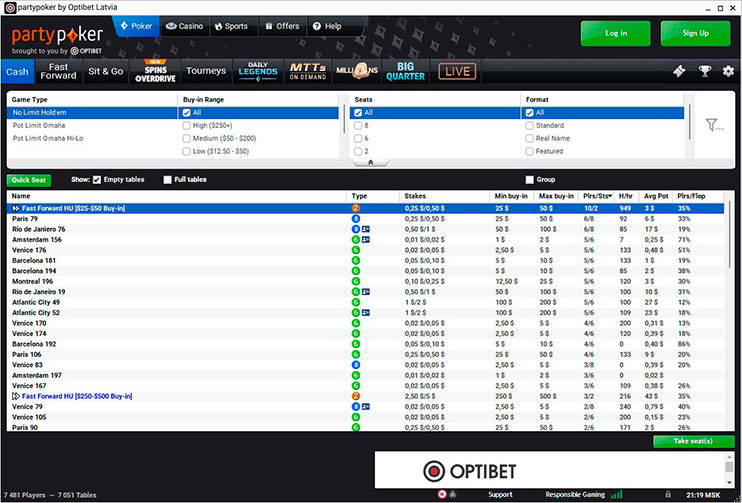Screen dimensions: 742x503
Task: Select the Pot Limit Omaha game type
Action: pos(38,126)
